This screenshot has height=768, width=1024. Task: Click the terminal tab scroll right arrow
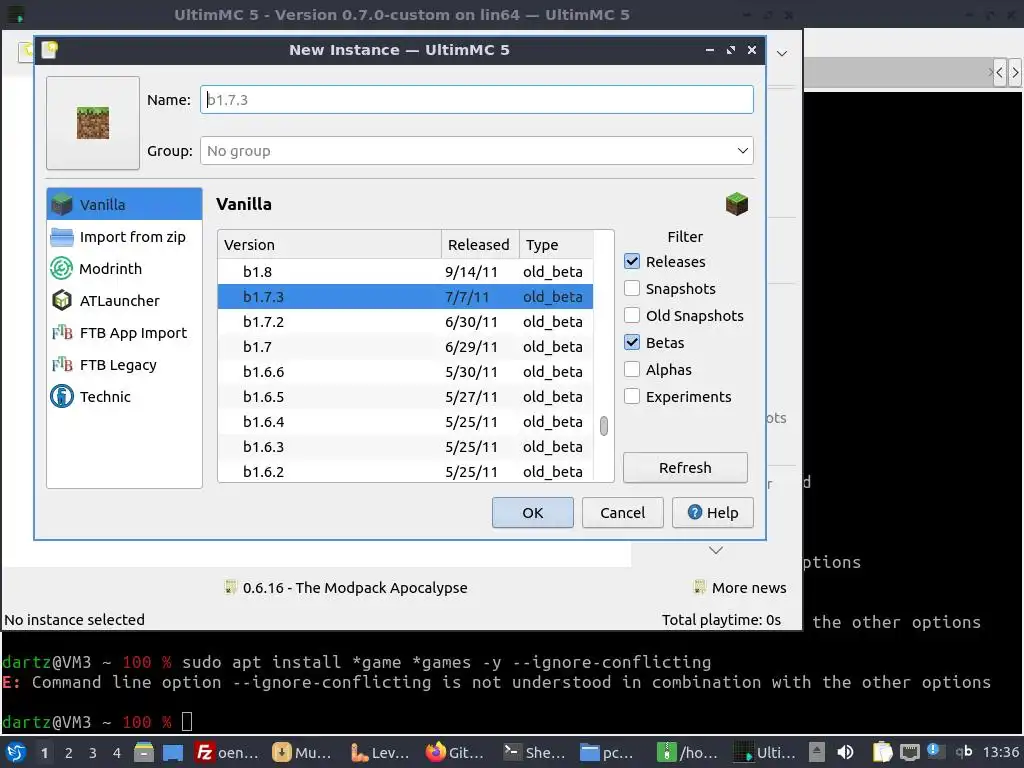coord(1015,72)
